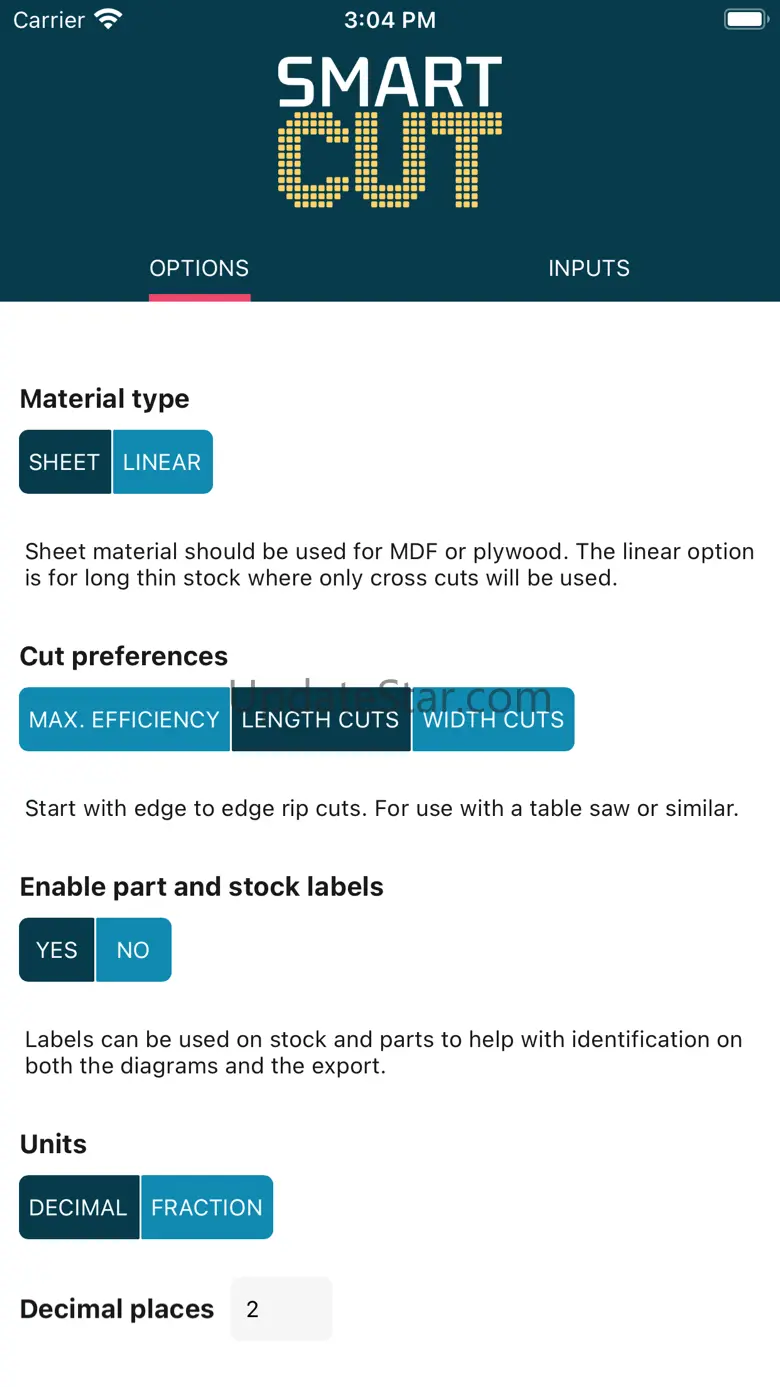Viewport: 780px width, 1387px height.
Task: Disable labels with the NO button
Action: [x=133, y=950]
